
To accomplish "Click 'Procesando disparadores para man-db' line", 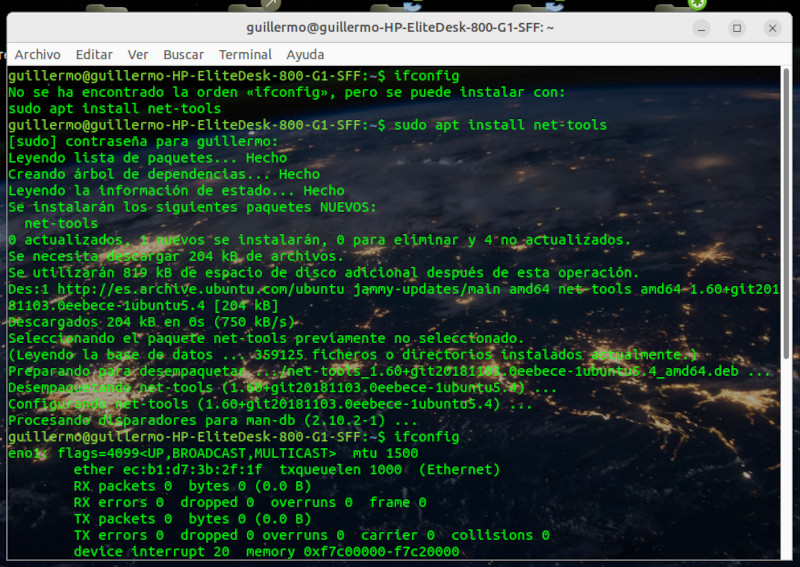I will pyautogui.click(x=213, y=421).
